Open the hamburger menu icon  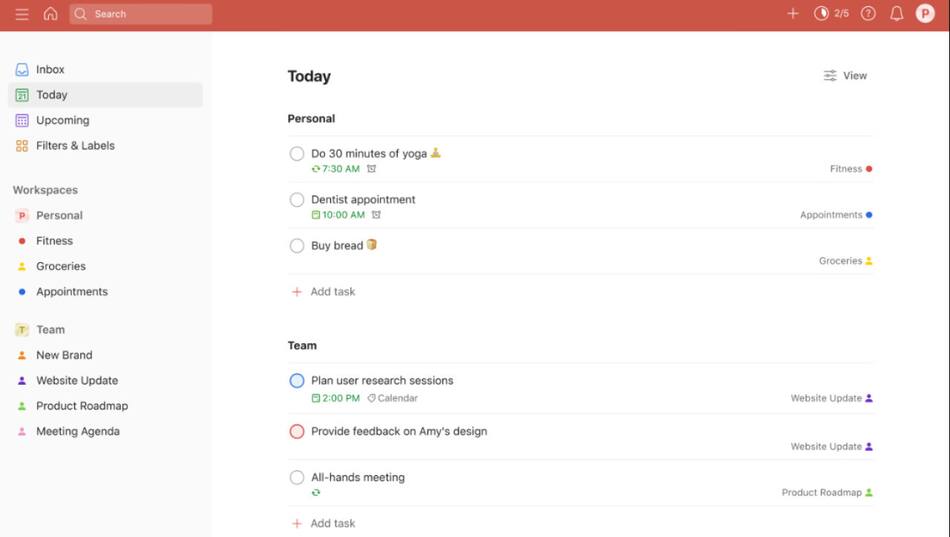22,14
